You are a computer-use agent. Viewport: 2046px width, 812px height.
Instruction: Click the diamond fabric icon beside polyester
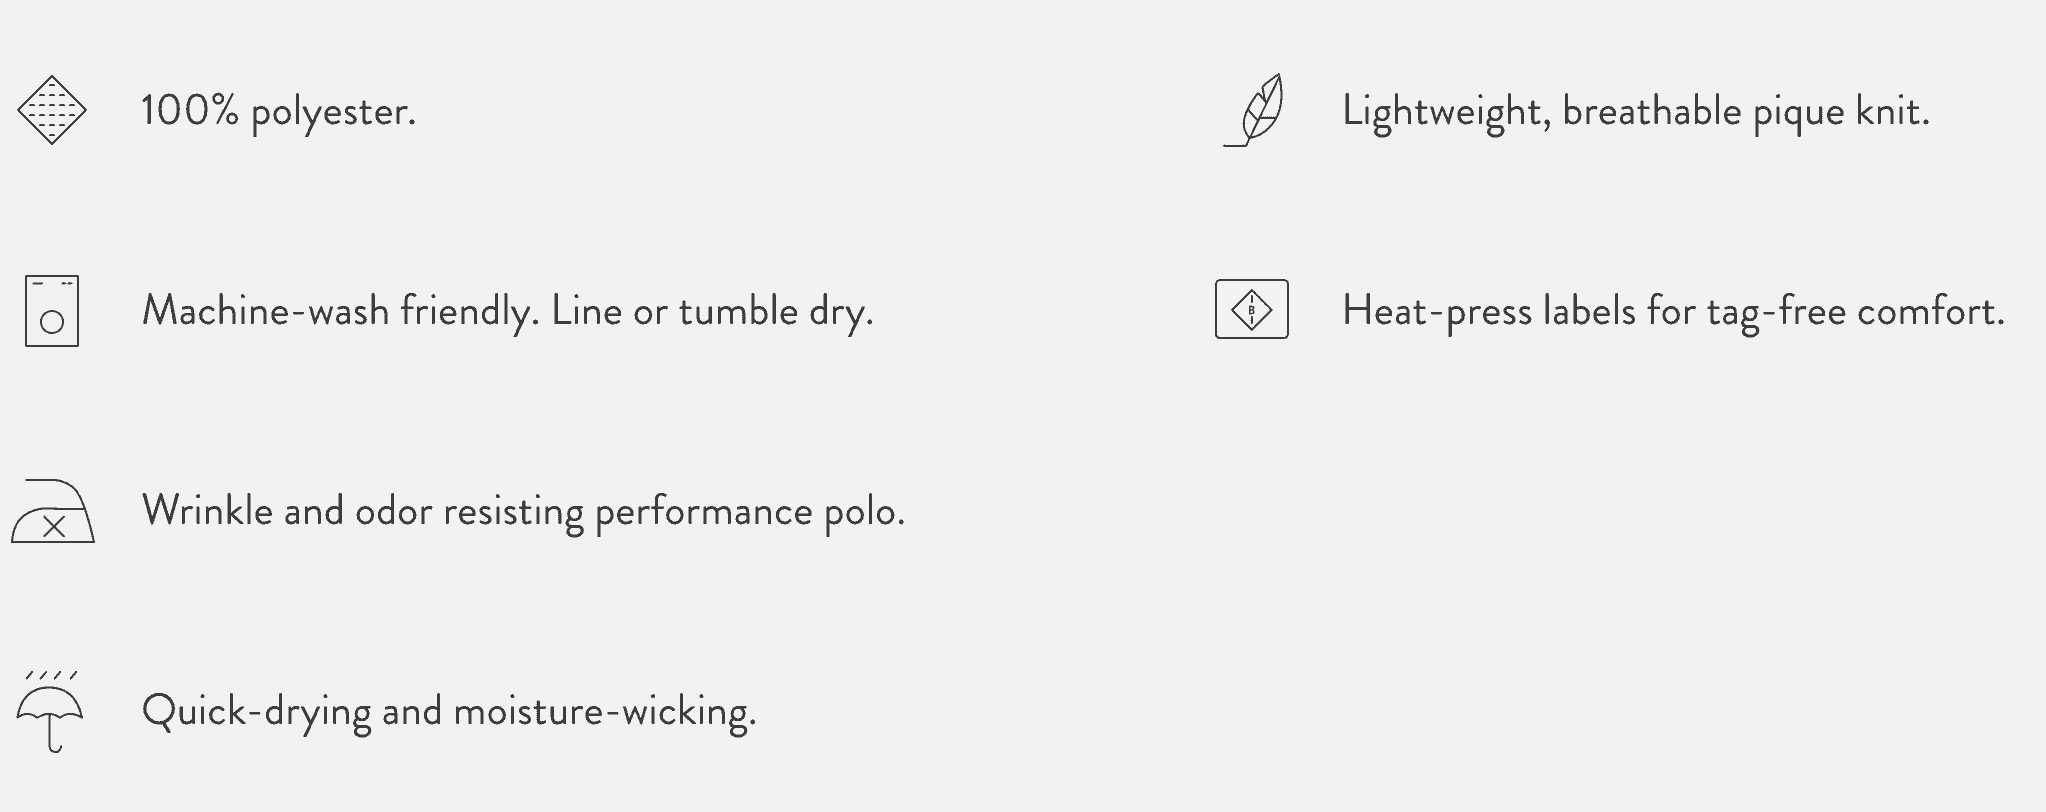pyautogui.click(x=52, y=110)
